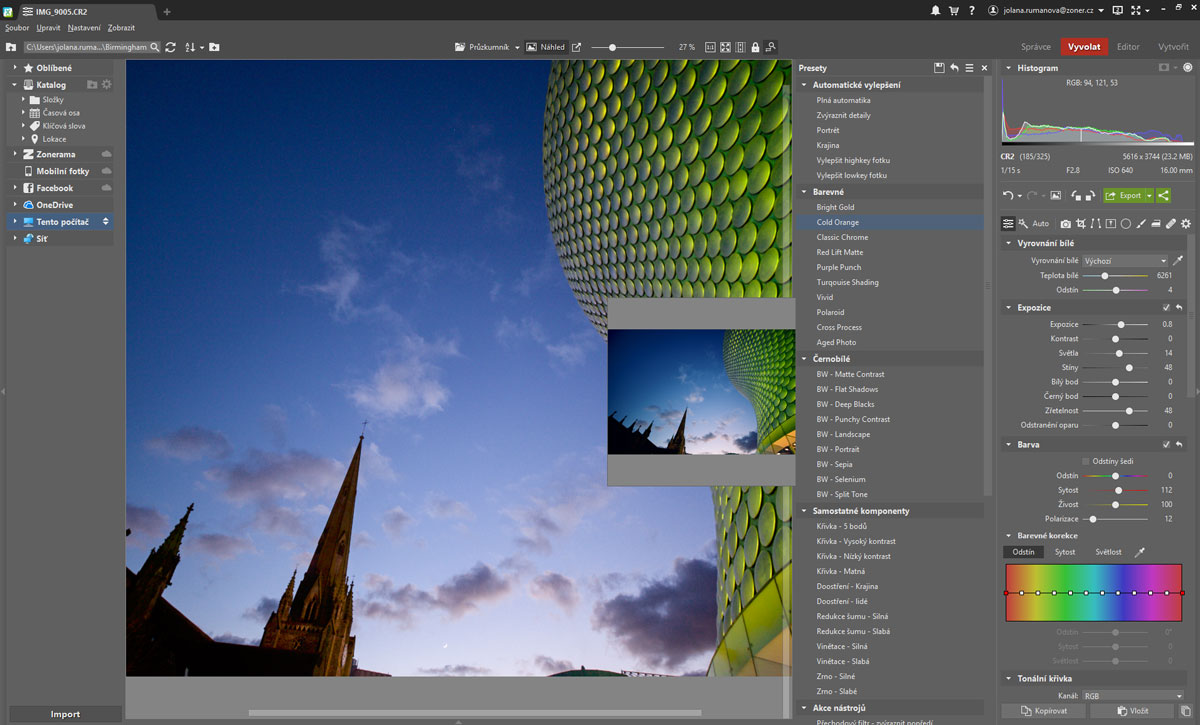1200x725 pixels.
Task: Save preset using the Presety disk icon
Action: [x=939, y=68]
